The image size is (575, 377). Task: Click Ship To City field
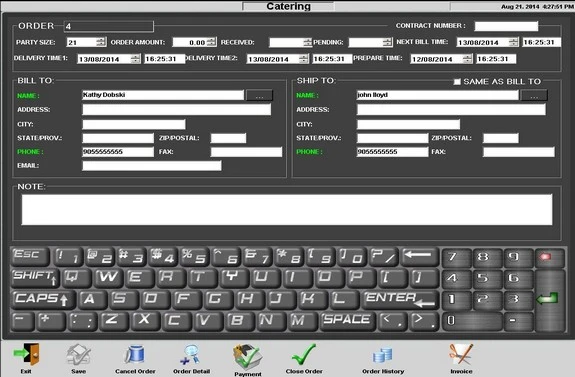pos(409,124)
